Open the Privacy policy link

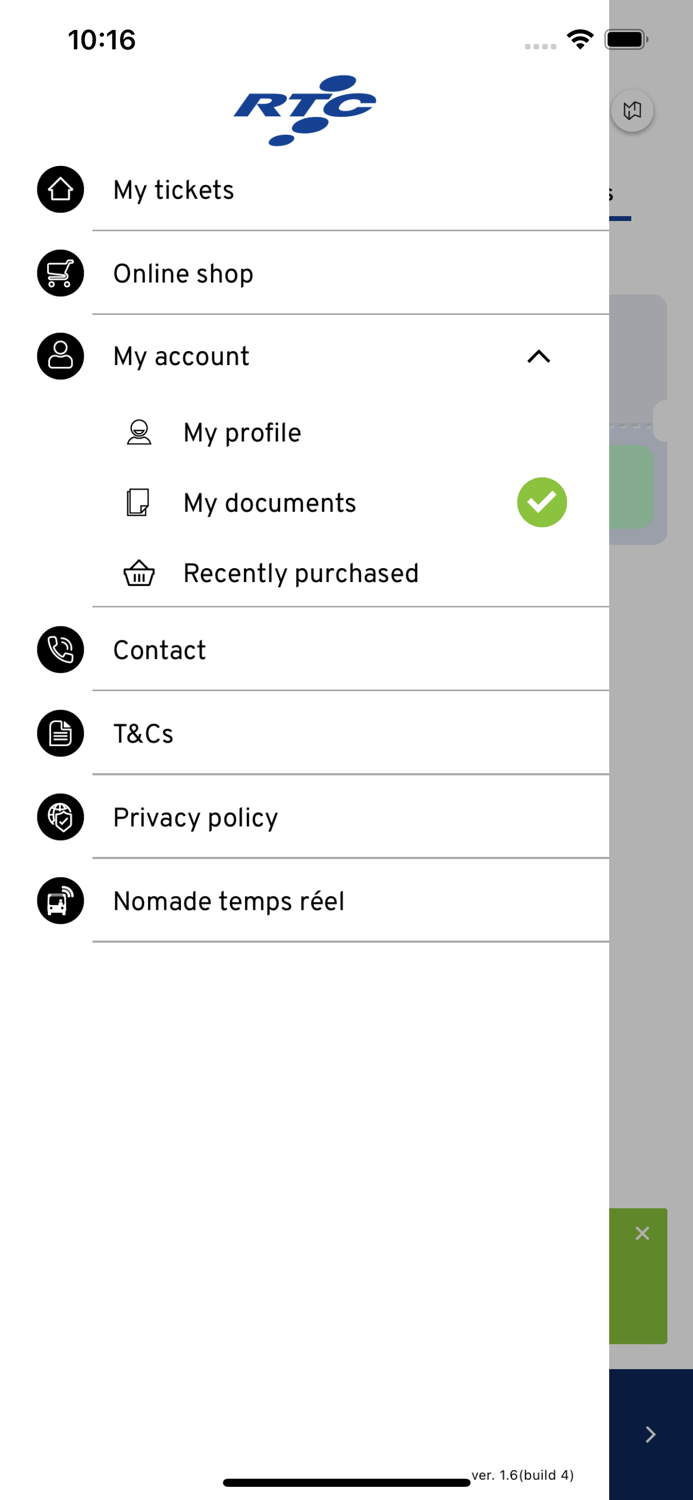[196, 818]
